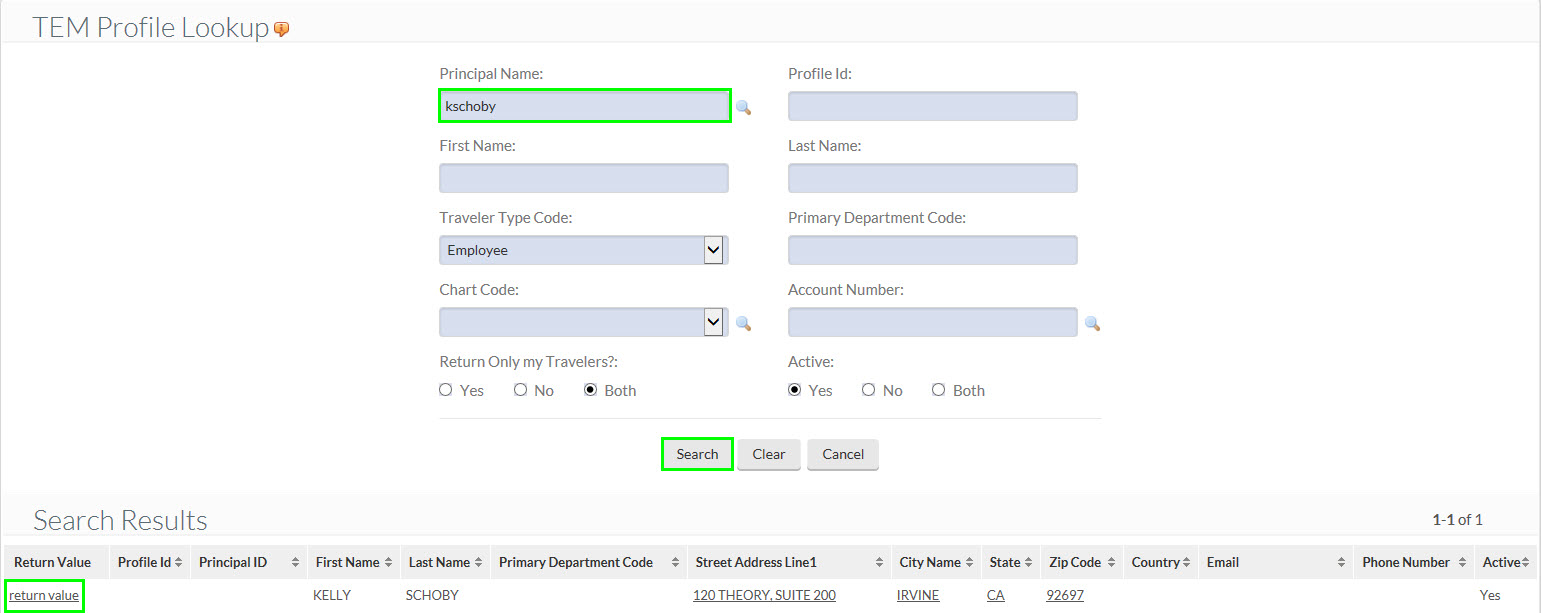
Task: Open the Chart Code dropdown
Action: coord(583,322)
